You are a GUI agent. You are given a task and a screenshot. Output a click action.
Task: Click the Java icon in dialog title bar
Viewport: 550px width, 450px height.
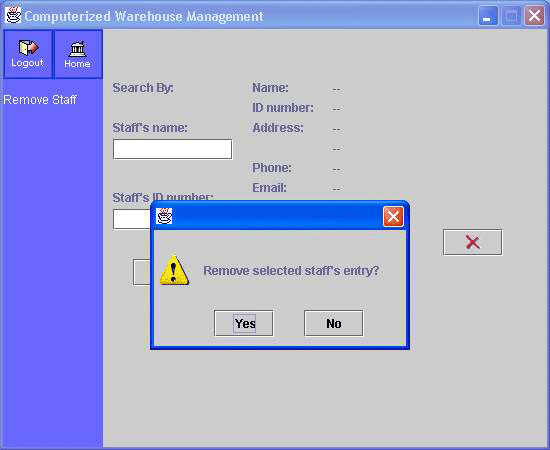coord(164,216)
